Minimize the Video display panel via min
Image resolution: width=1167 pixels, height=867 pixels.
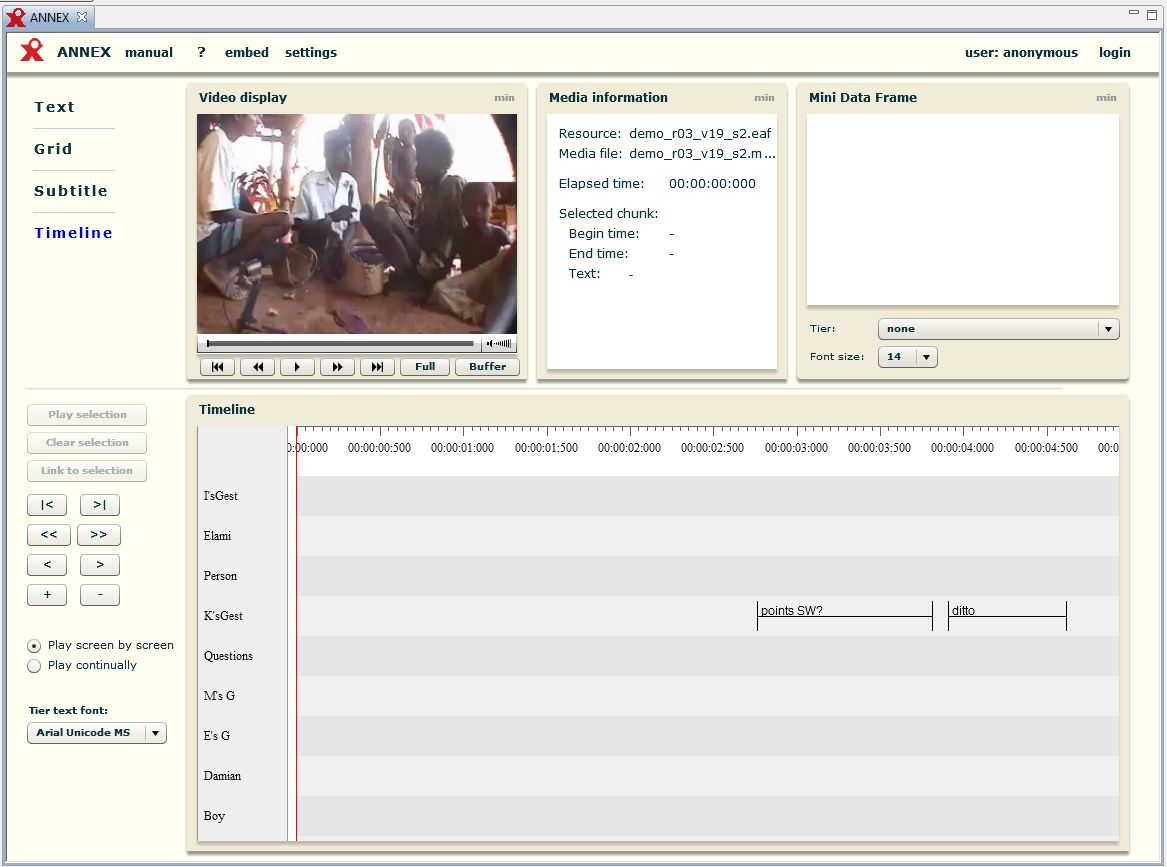click(504, 98)
